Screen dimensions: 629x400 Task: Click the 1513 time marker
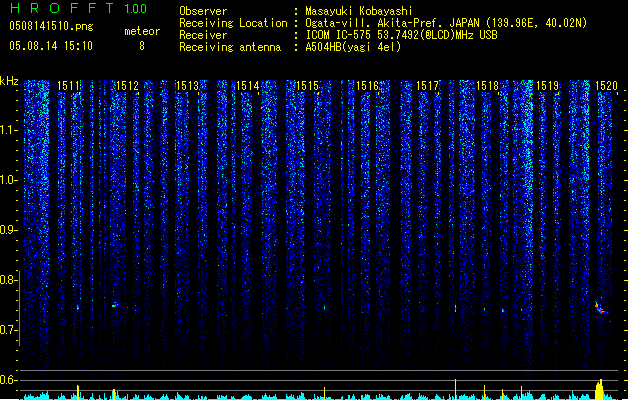click(187, 86)
